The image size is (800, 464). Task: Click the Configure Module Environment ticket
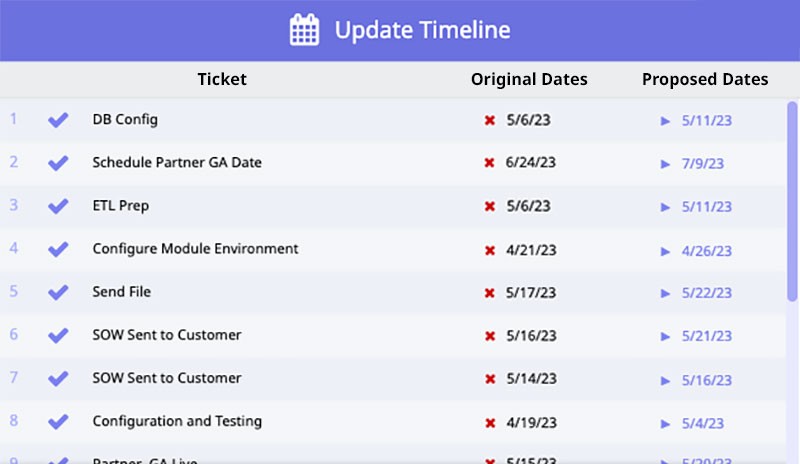195,249
